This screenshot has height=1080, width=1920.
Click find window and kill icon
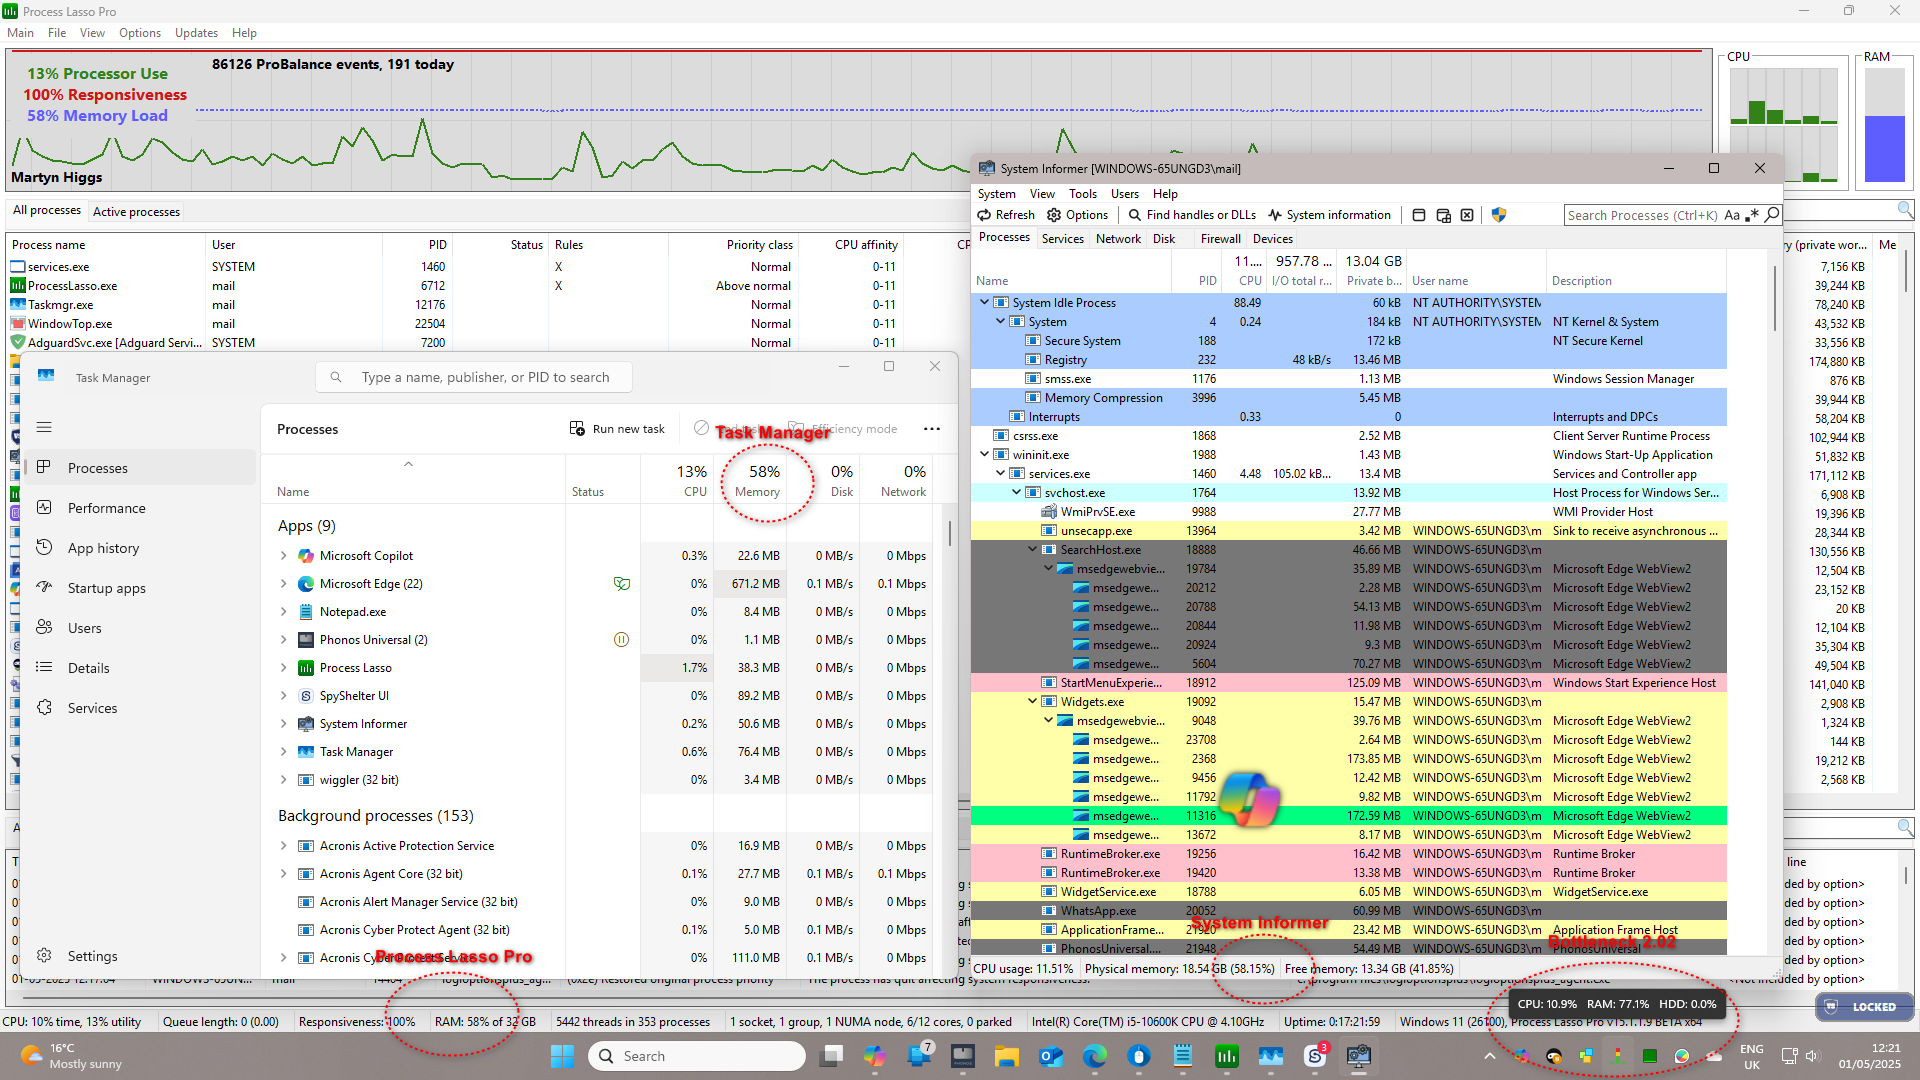coord(1467,215)
